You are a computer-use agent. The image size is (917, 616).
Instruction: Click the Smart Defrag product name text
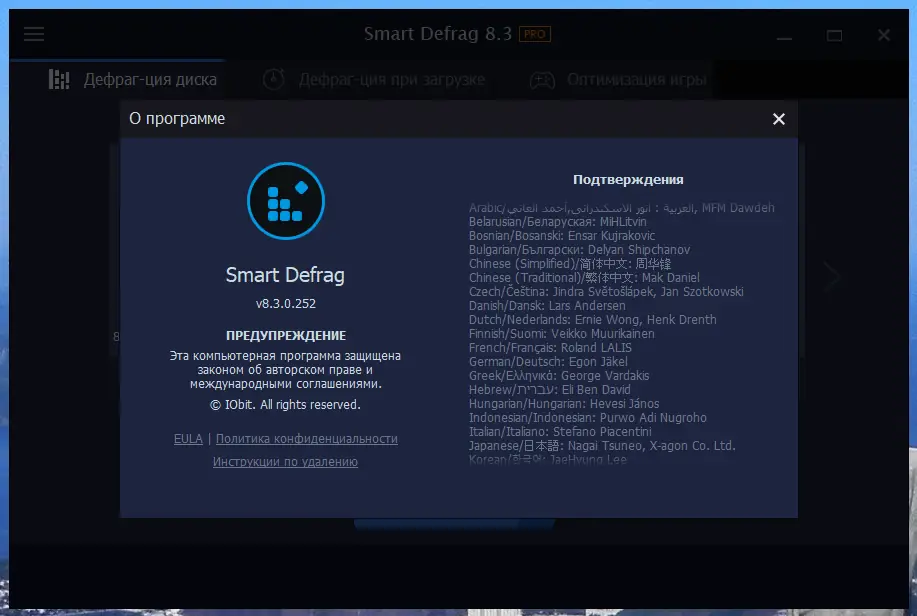point(285,275)
